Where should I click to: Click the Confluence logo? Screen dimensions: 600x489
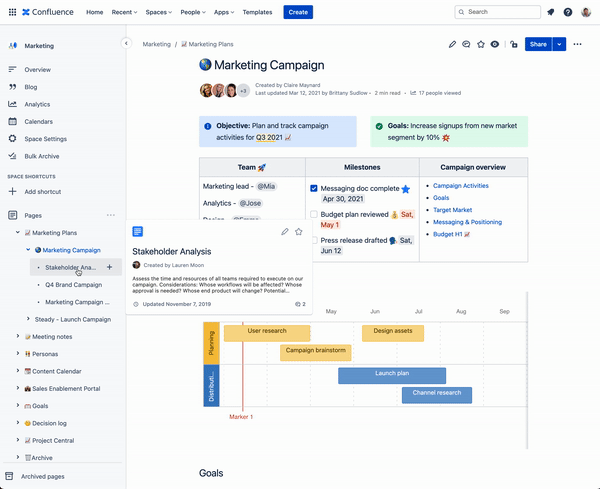pyautogui.click(x=48, y=12)
